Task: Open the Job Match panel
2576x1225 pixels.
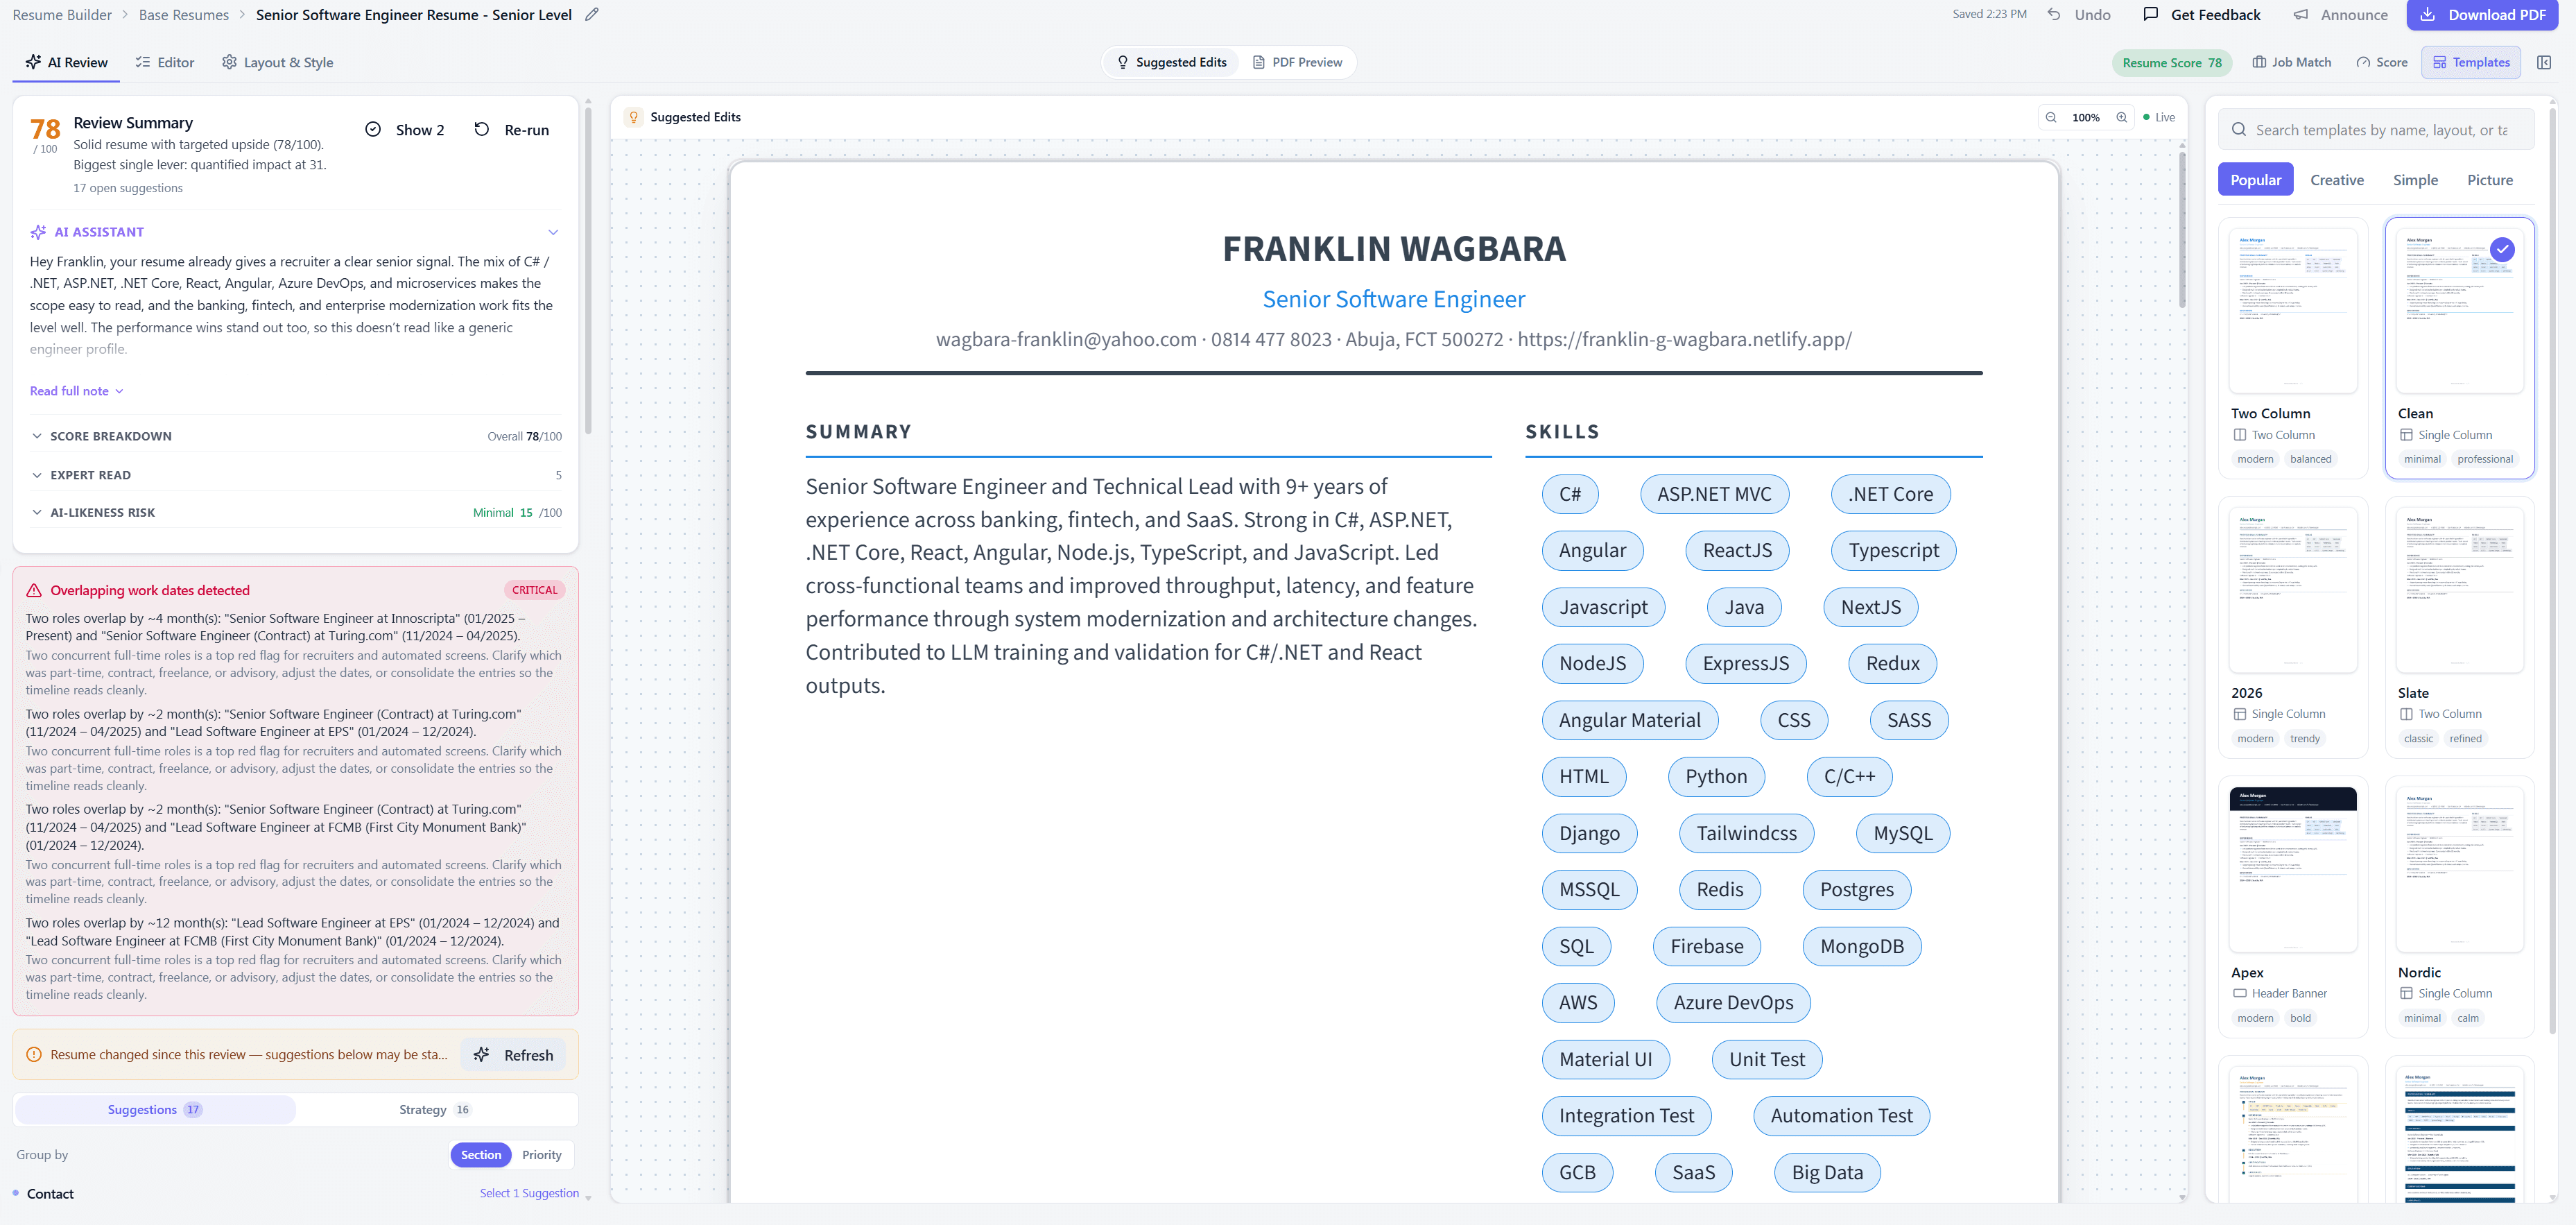Action: click(2292, 62)
